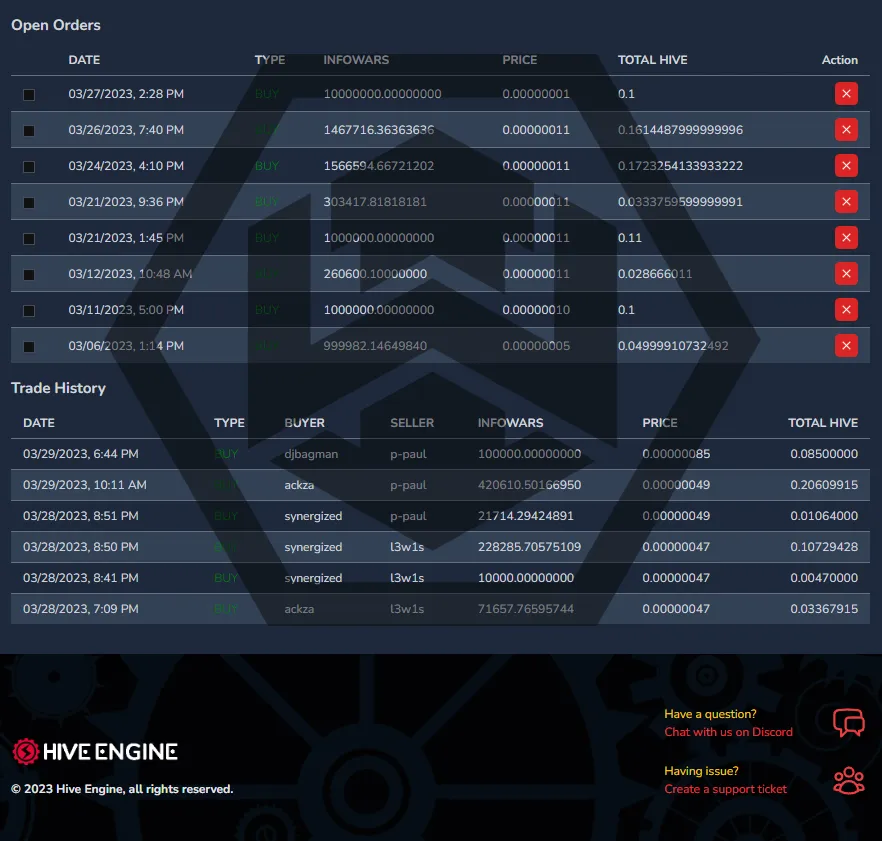Screen dimensions: 882x841
Task: Tick checkbox for 03/21/2023, 1:45 PM order
Action: 29,239
